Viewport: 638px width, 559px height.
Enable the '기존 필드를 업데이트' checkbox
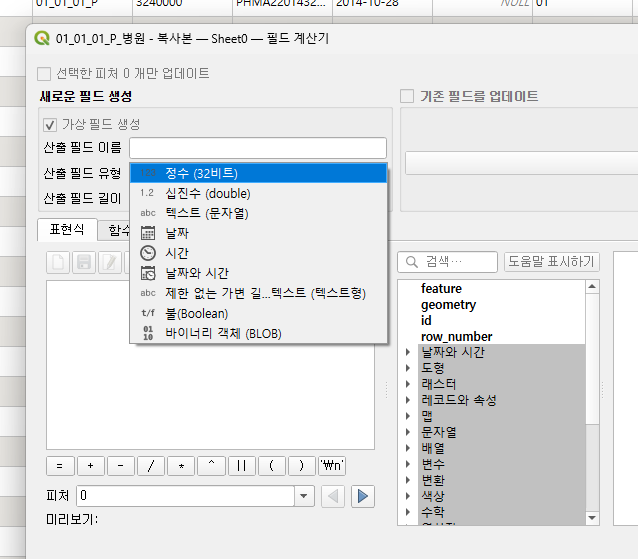[x=407, y=96]
